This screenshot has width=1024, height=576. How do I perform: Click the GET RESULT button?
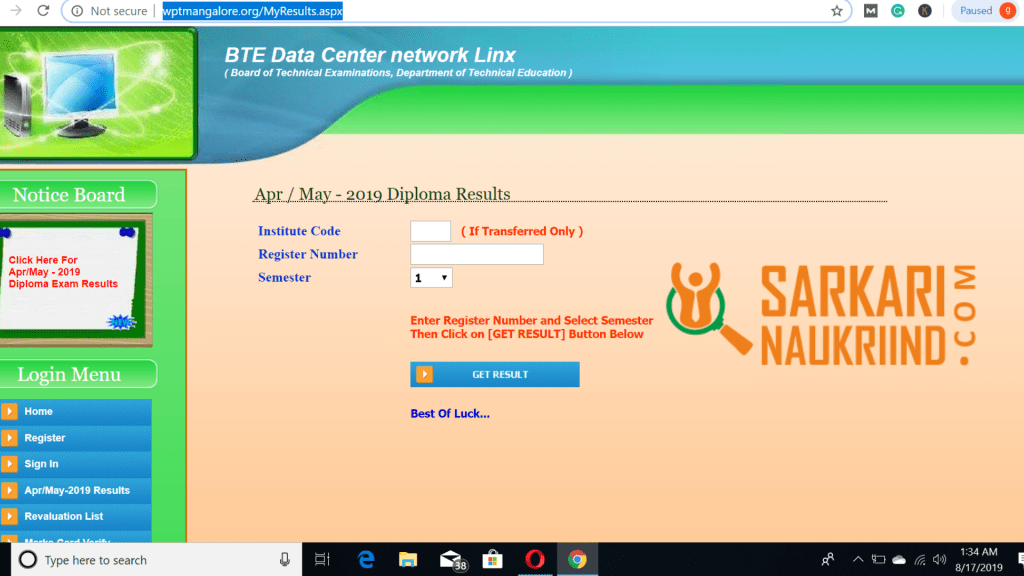494,374
